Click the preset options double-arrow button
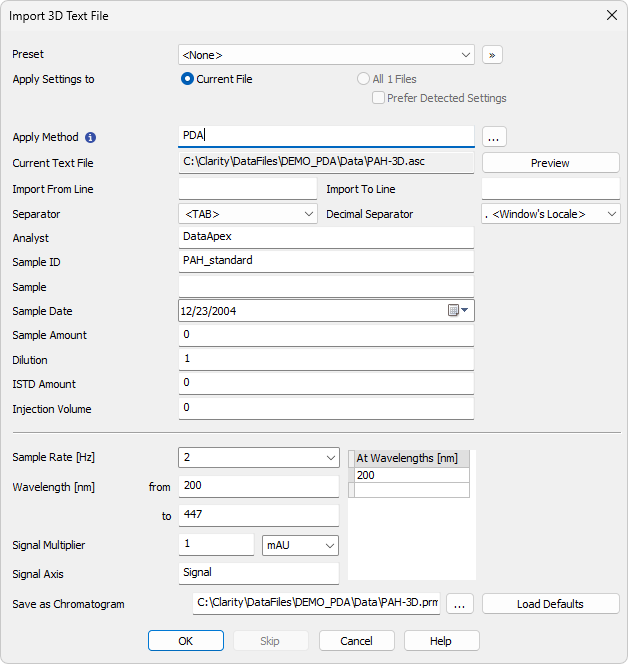Viewport: 628px width, 664px height. [x=492, y=55]
